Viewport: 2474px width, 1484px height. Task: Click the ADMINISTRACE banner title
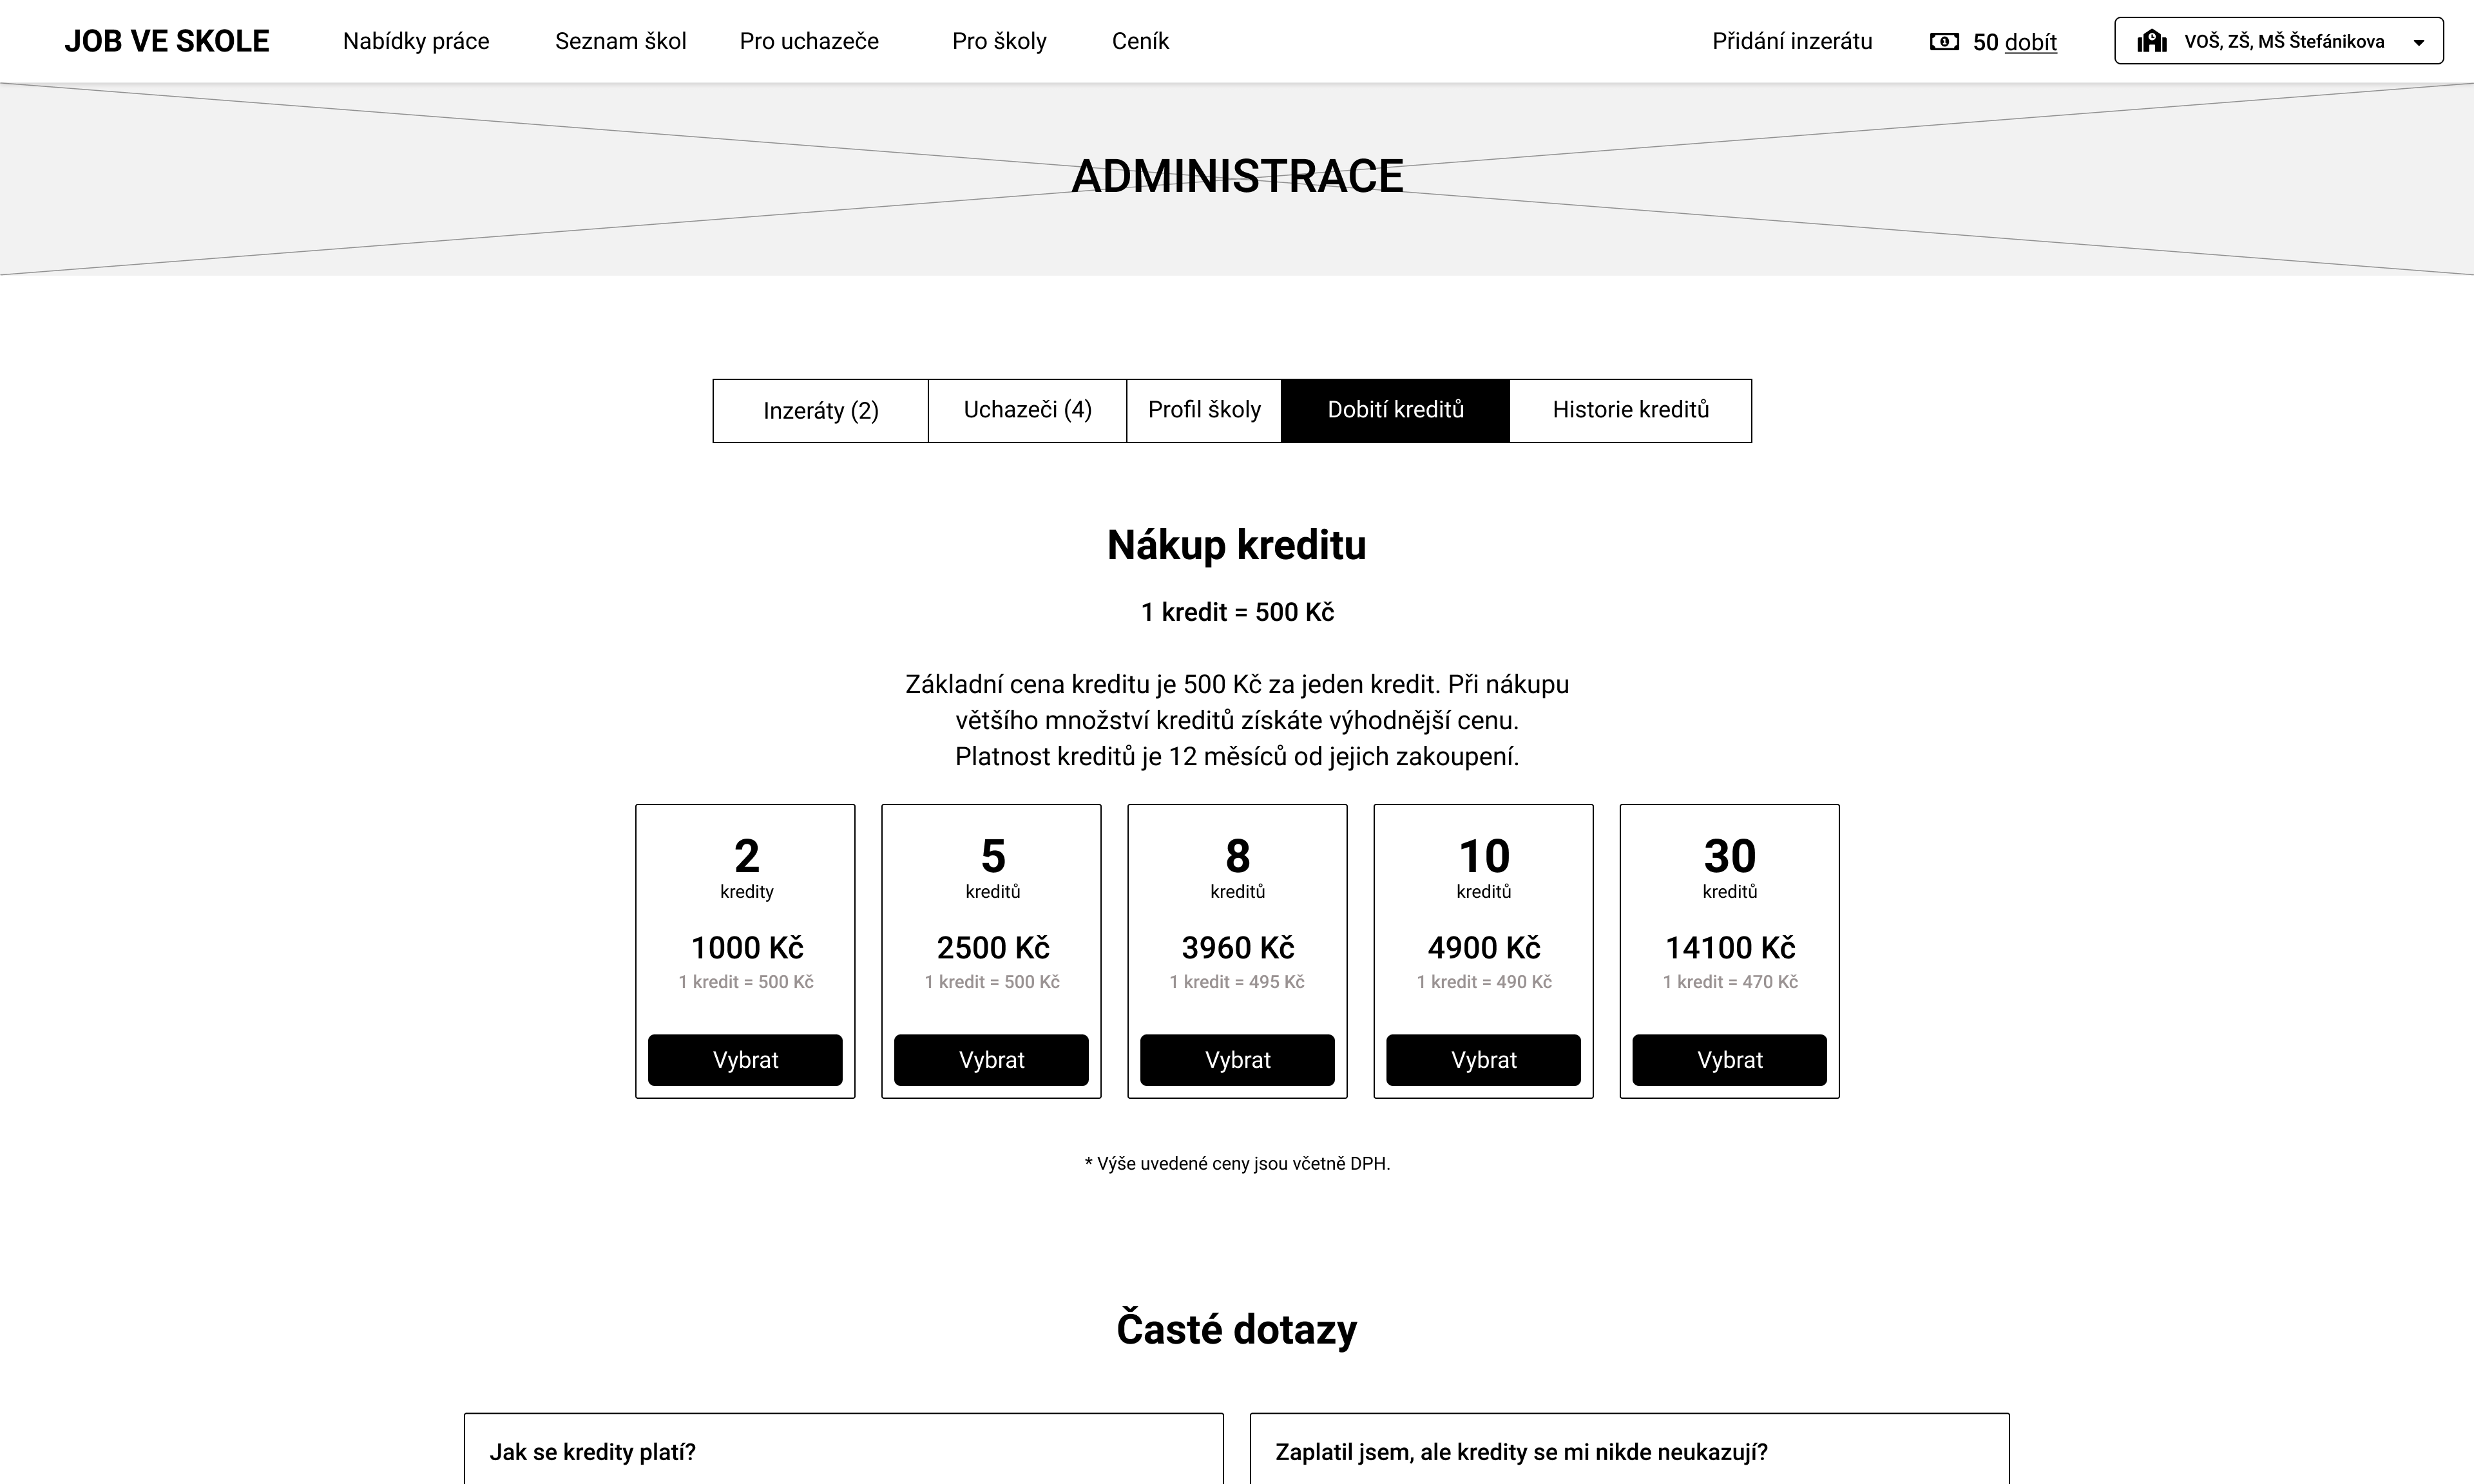pos(1237,176)
